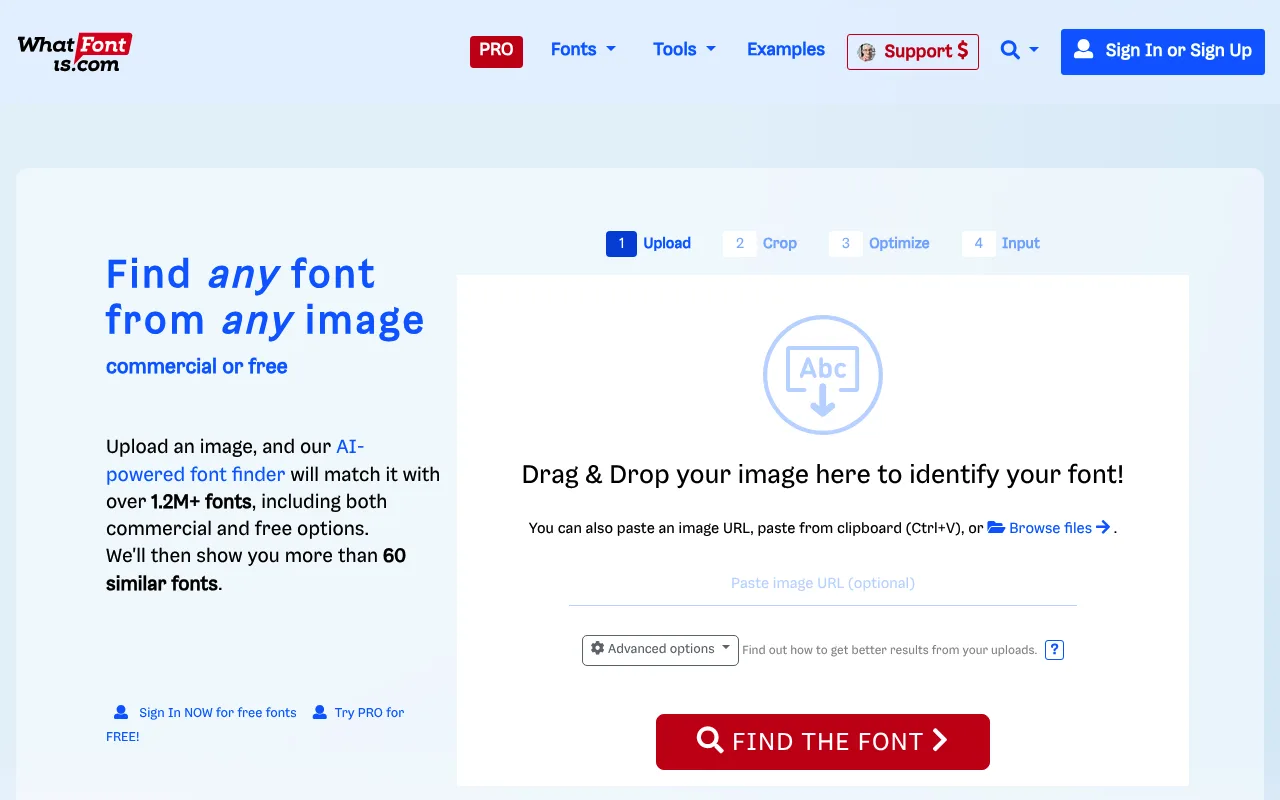Viewport: 1280px width, 800px height.
Task: Select the Input step tab
Action: (1001, 243)
